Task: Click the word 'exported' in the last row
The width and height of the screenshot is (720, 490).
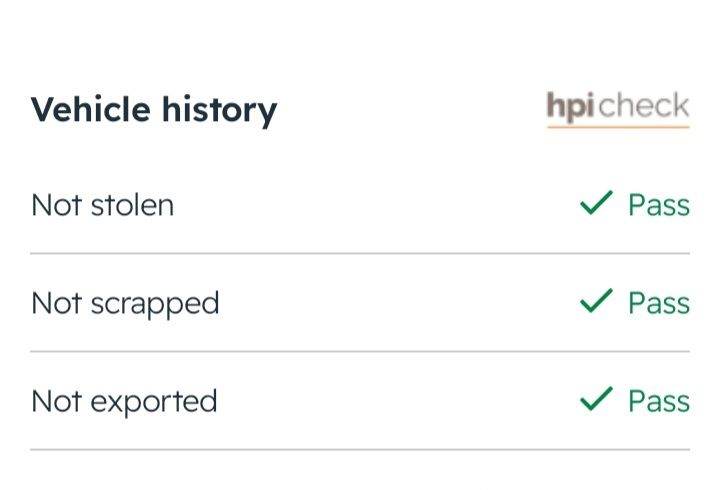Action: (154, 402)
